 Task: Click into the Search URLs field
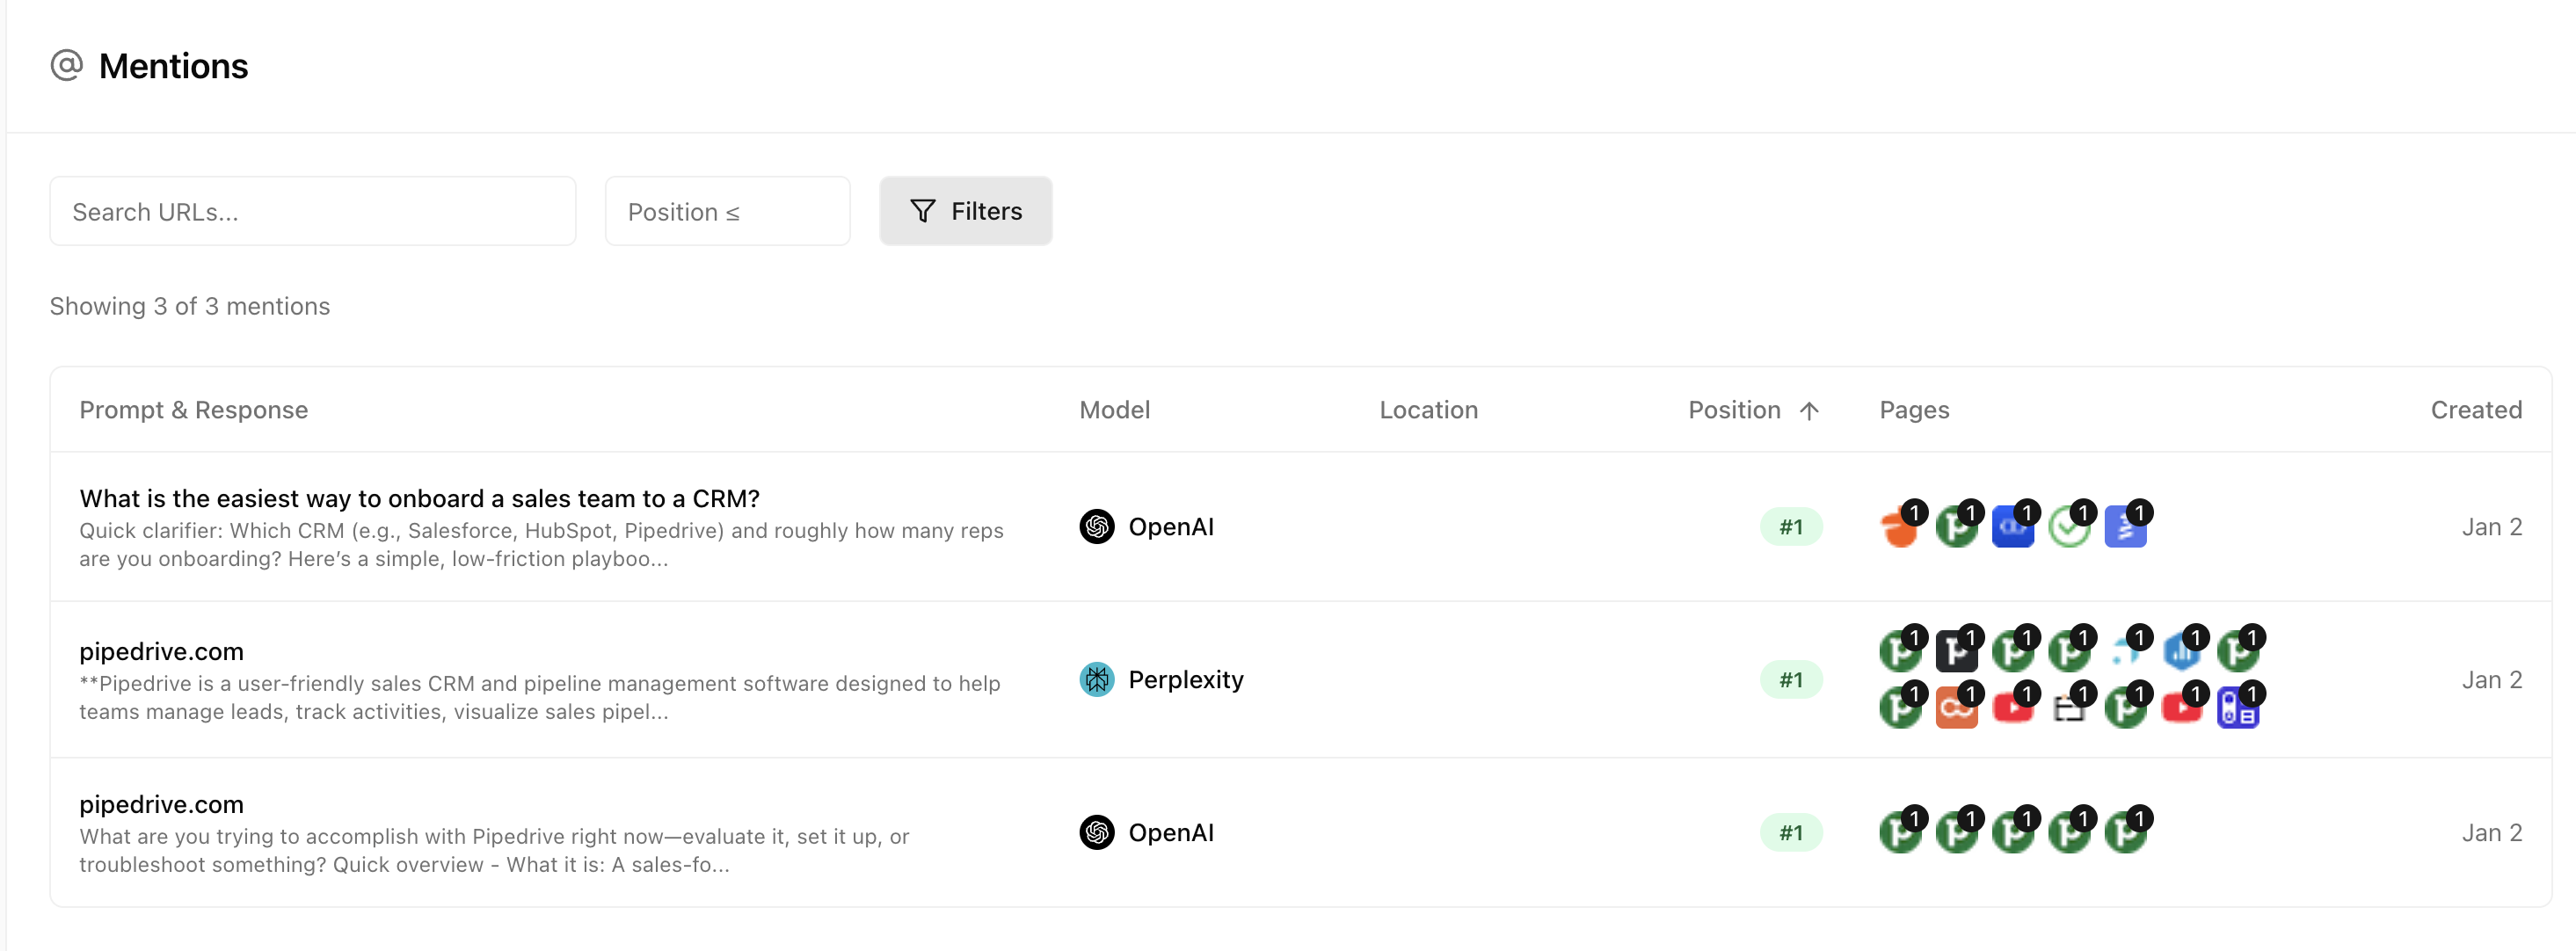312,211
